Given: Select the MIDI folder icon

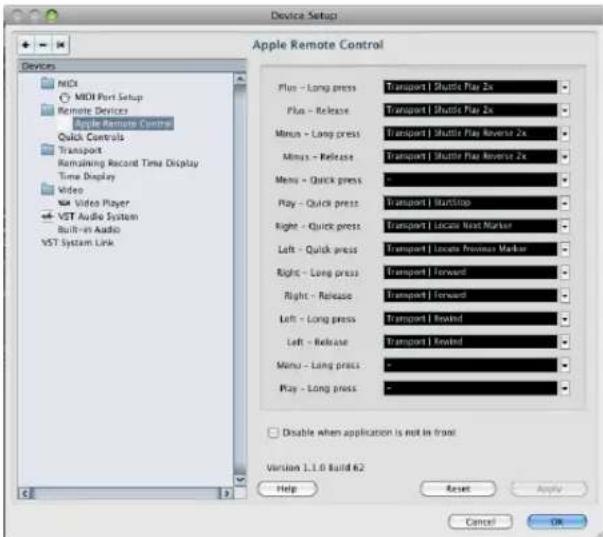Looking at the screenshot, I should (x=48, y=83).
